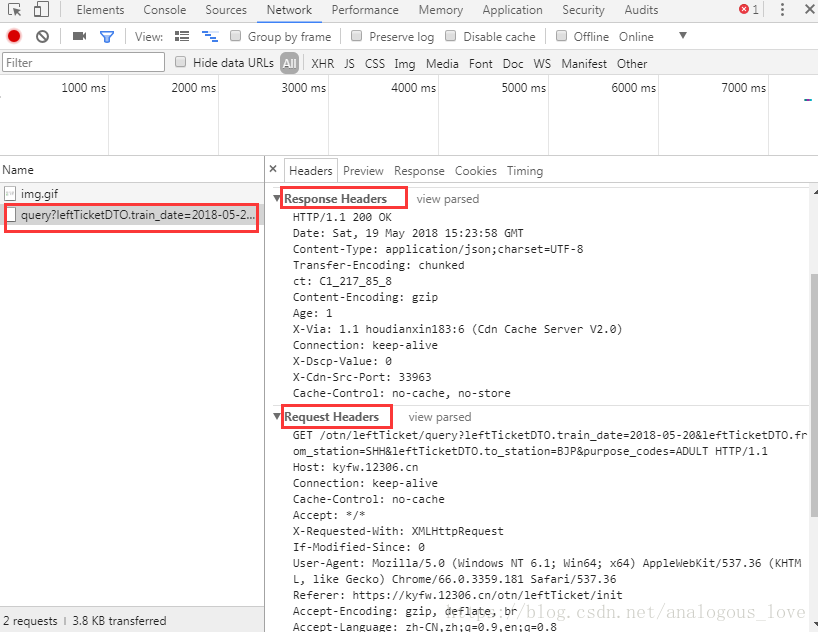Viewport: 818px width, 632px height.
Task: Toggle the device toolbar icon
Action: click(x=41, y=9)
